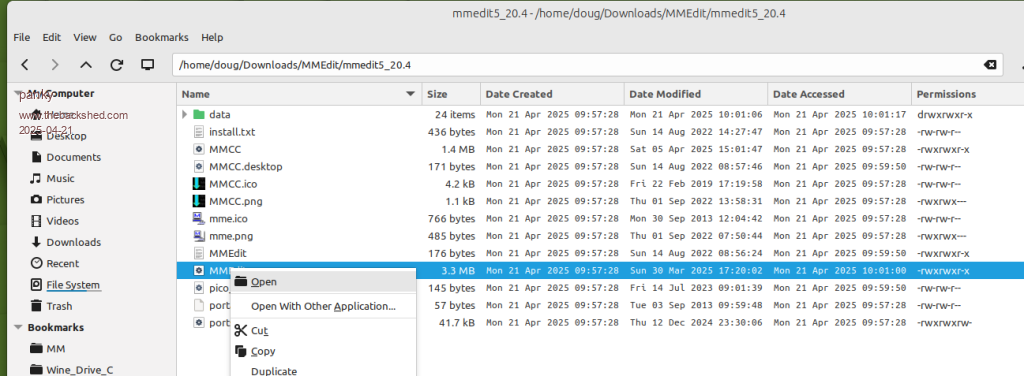This screenshot has width=1024, height=376.
Task: Click the location path input field
Action: pyautogui.click(x=578, y=65)
